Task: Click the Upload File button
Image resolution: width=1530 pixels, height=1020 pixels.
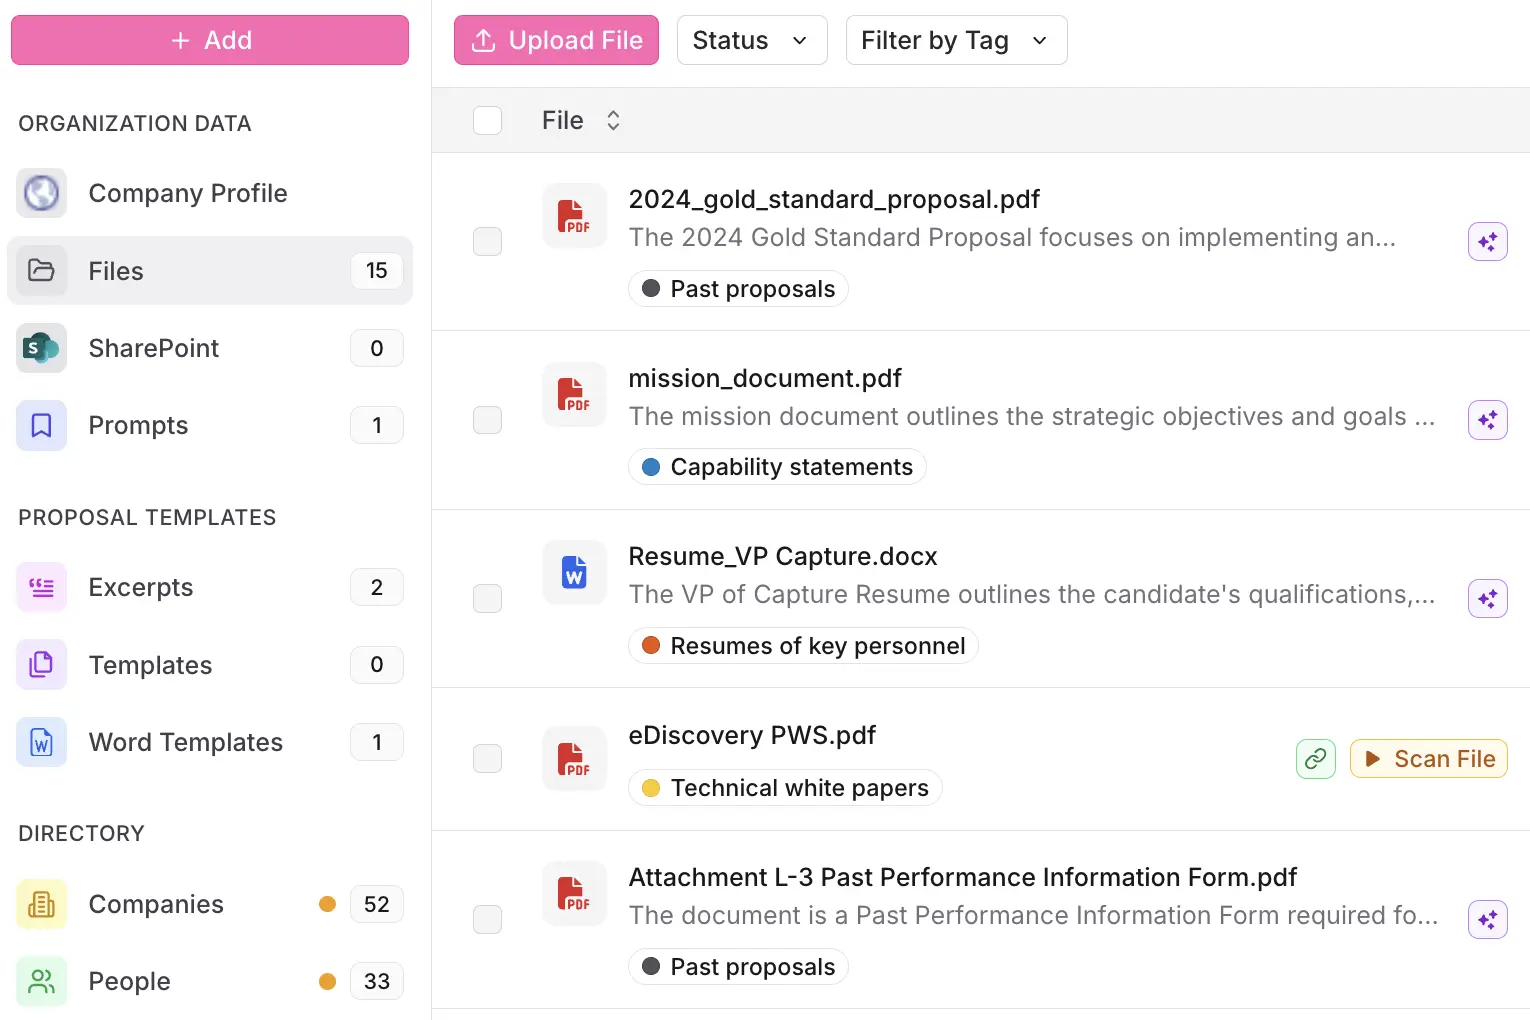Action: 556,40
